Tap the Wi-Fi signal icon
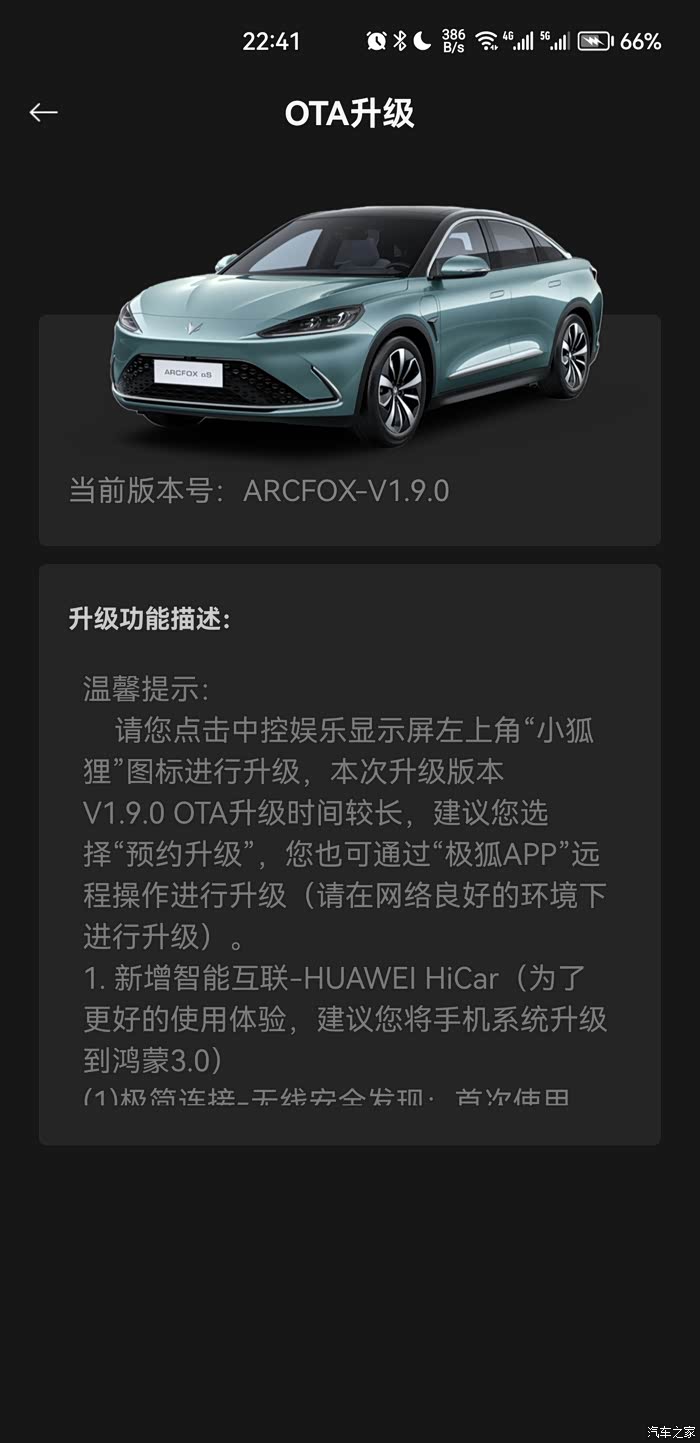The image size is (700, 1443). [486, 41]
